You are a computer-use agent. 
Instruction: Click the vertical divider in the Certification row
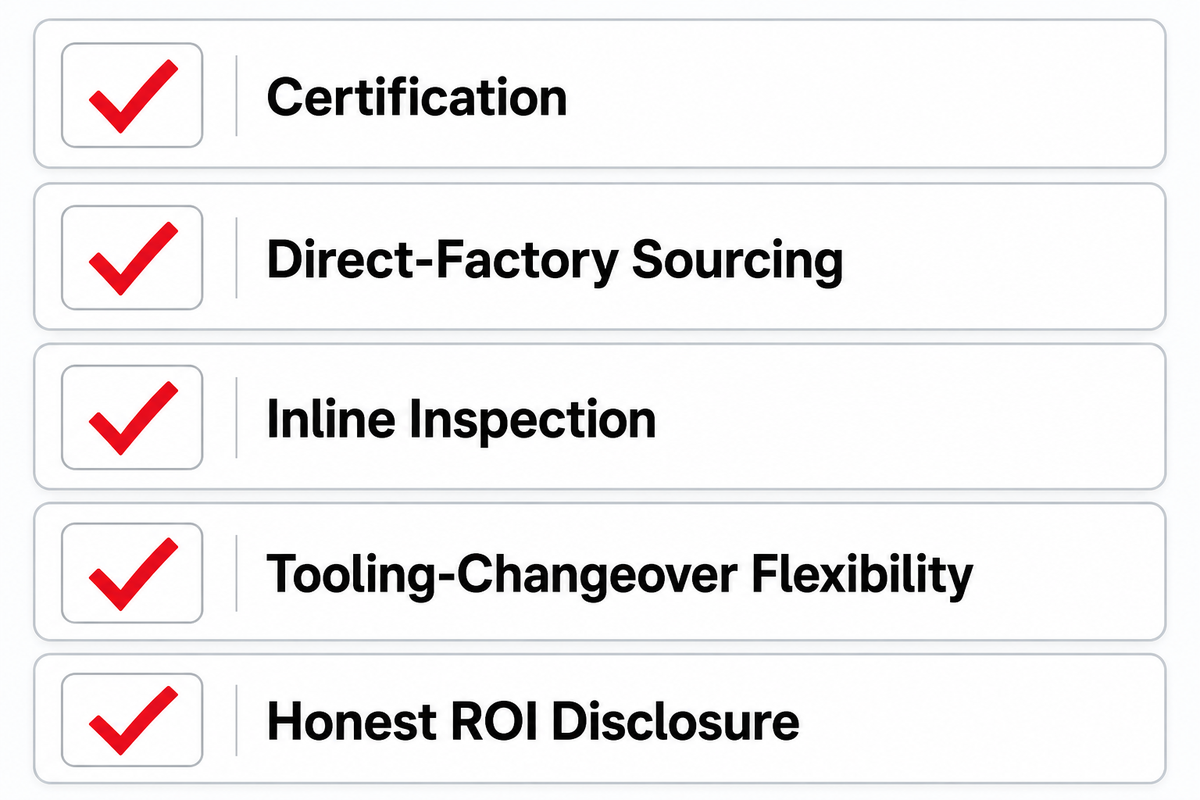(x=236, y=95)
